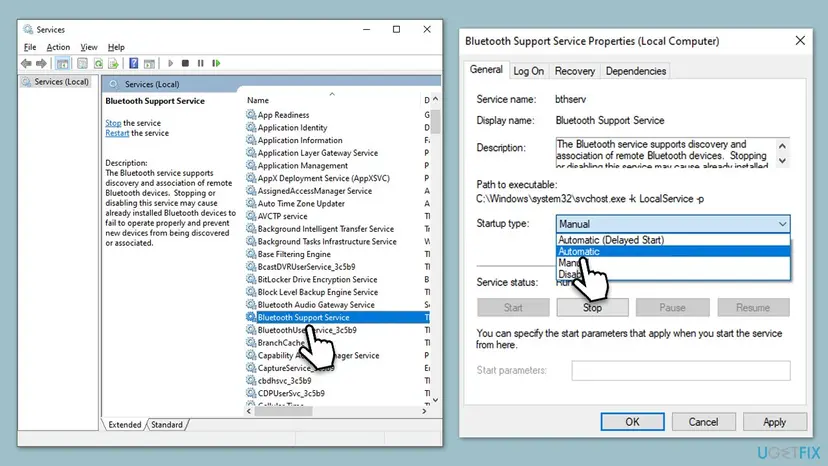Image resolution: width=828 pixels, height=466 pixels.
Task: Toggle Show/Hide Console Tree toolbar icon
Action: pos(62,63)
